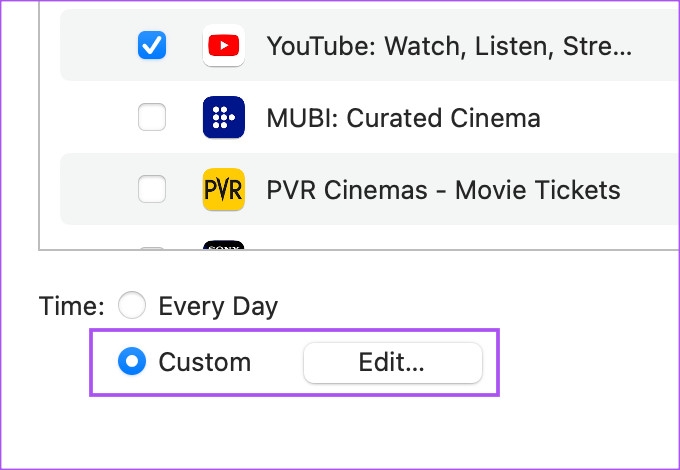Open the Edit... custom schedule button
Image resolution: width=680 pixels, height=470 pixels.
click(393, 363)
